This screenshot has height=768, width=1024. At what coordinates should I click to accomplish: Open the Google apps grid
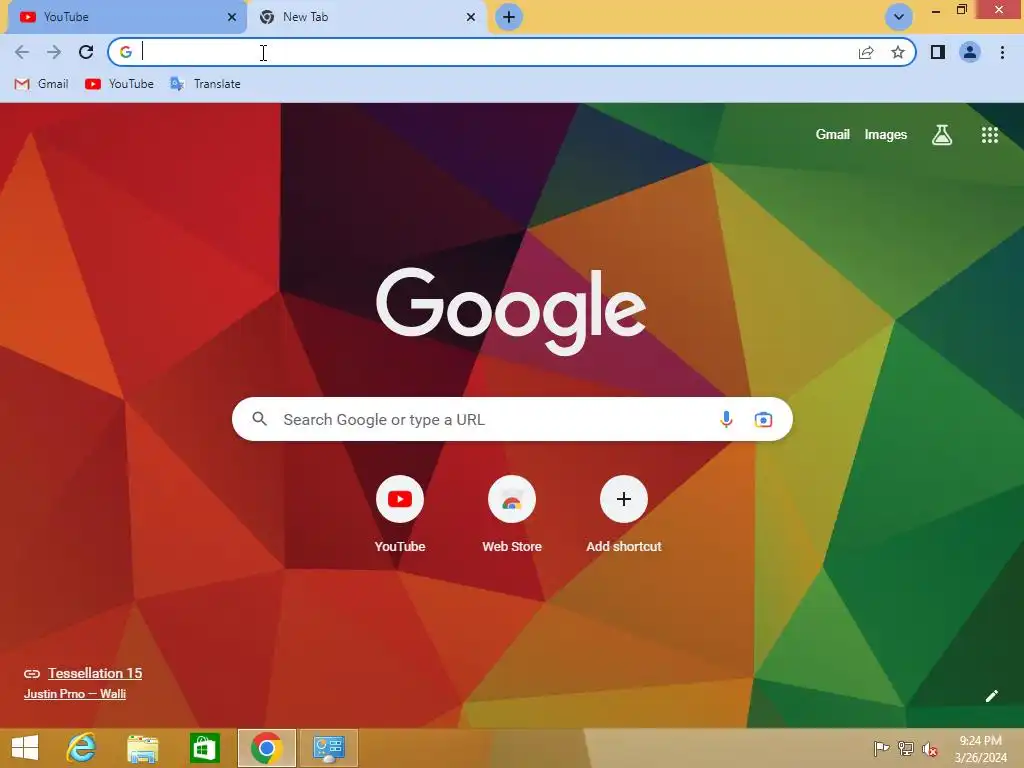coord(990,135)
